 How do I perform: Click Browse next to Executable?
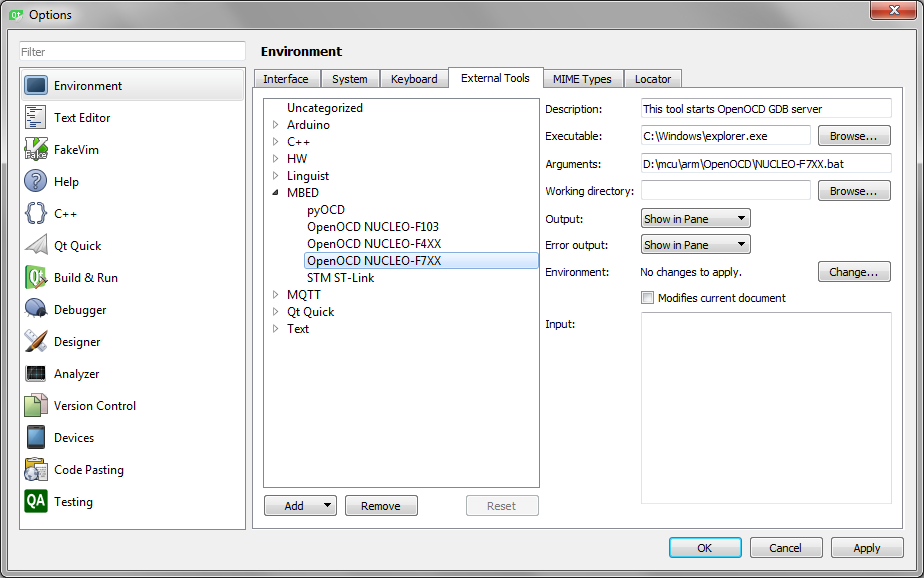coord(854,136)
